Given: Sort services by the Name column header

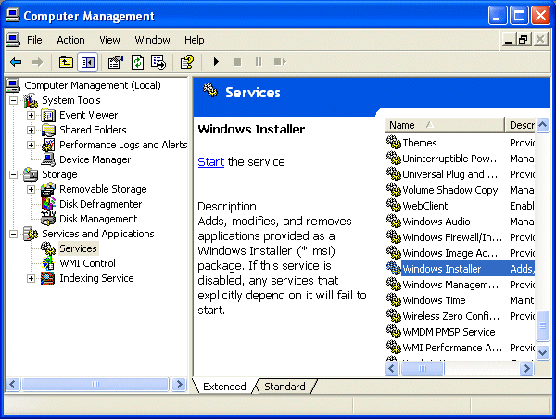Looking at the screenshot, I should pos(445,125).
